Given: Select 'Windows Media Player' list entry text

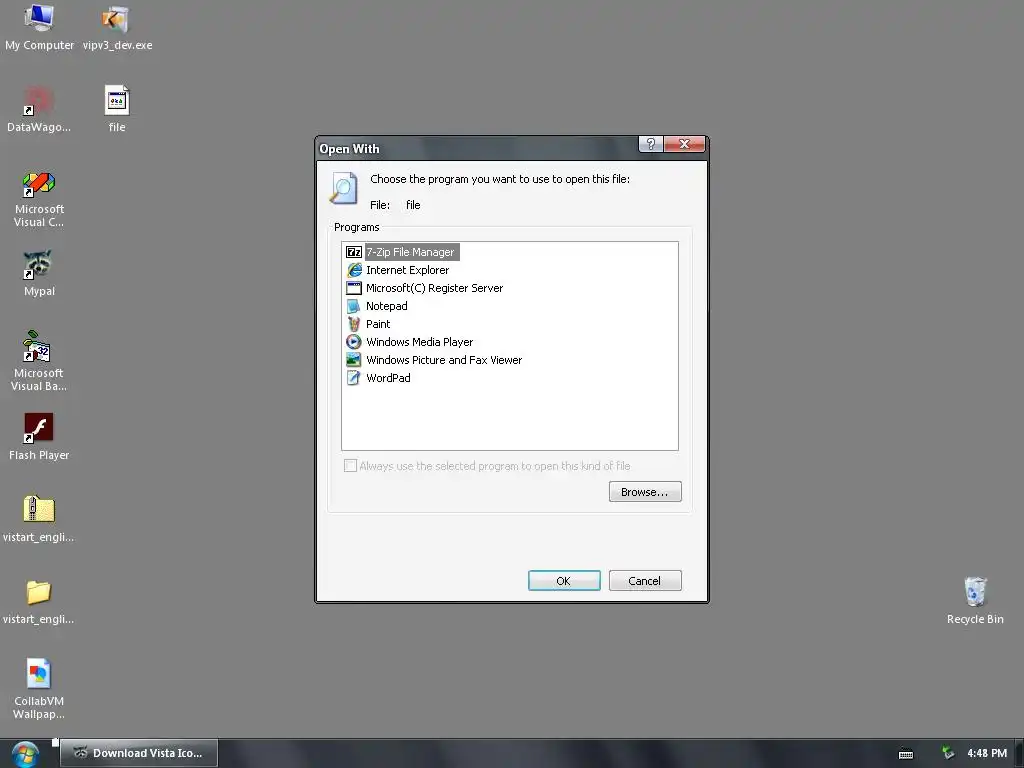Looking at the screenshot, I should click(x=419, y=342).
